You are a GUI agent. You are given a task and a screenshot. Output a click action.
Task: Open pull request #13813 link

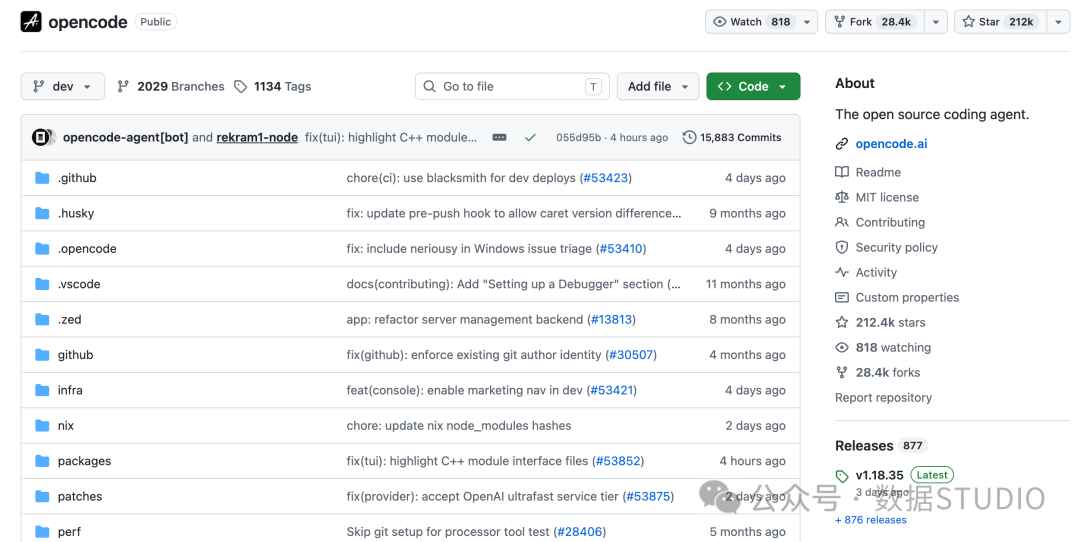tap(612, 320)
